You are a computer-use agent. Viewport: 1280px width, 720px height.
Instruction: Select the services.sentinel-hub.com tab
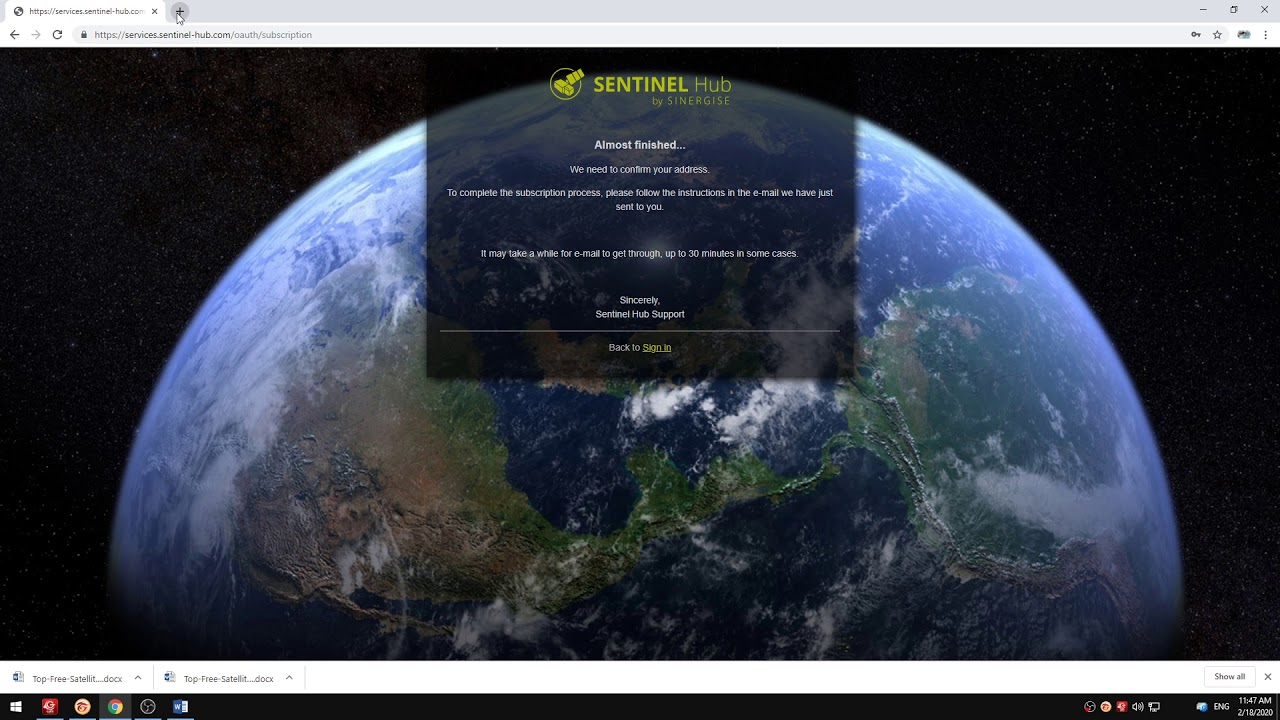click(x=84, y=11)
